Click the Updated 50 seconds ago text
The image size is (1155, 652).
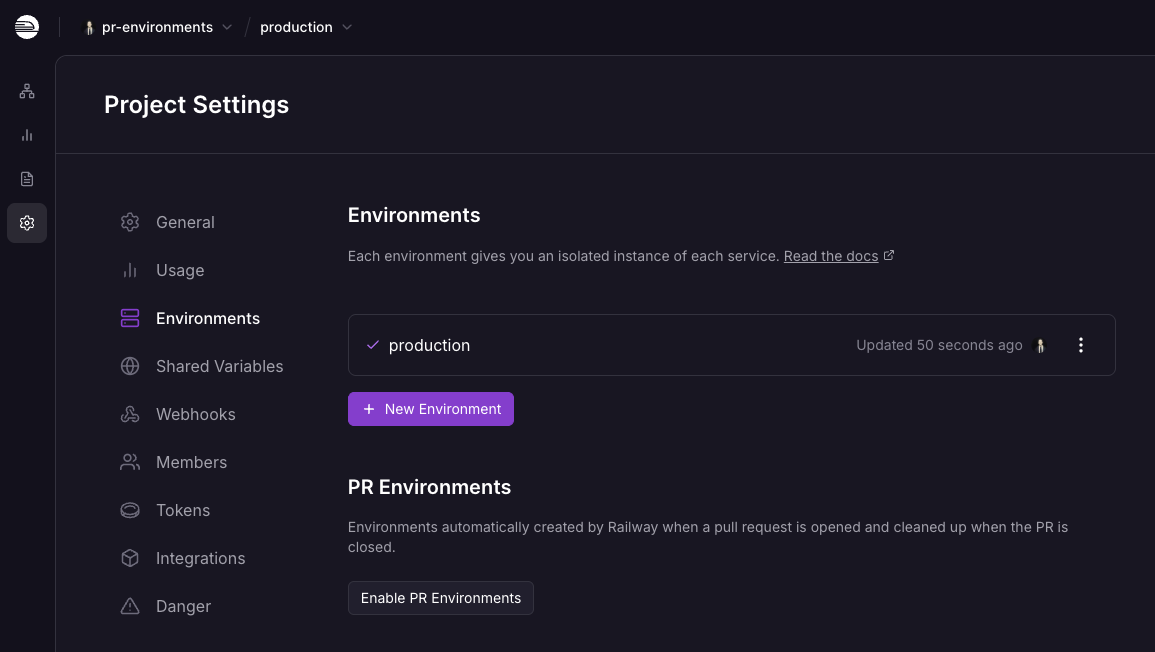939,345
